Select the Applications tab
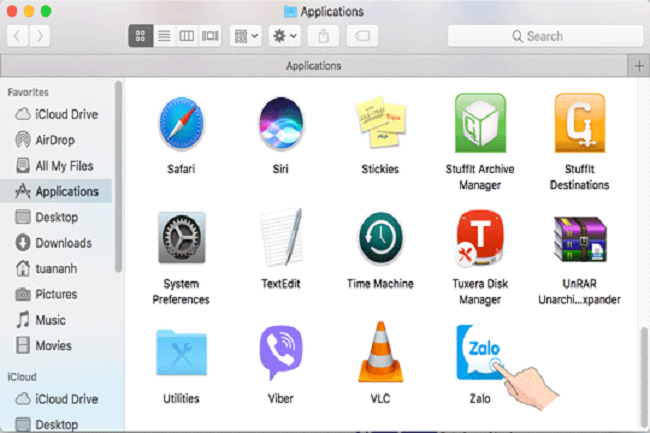The width and height of the screenshot is (650, 433). pos(313,66)
